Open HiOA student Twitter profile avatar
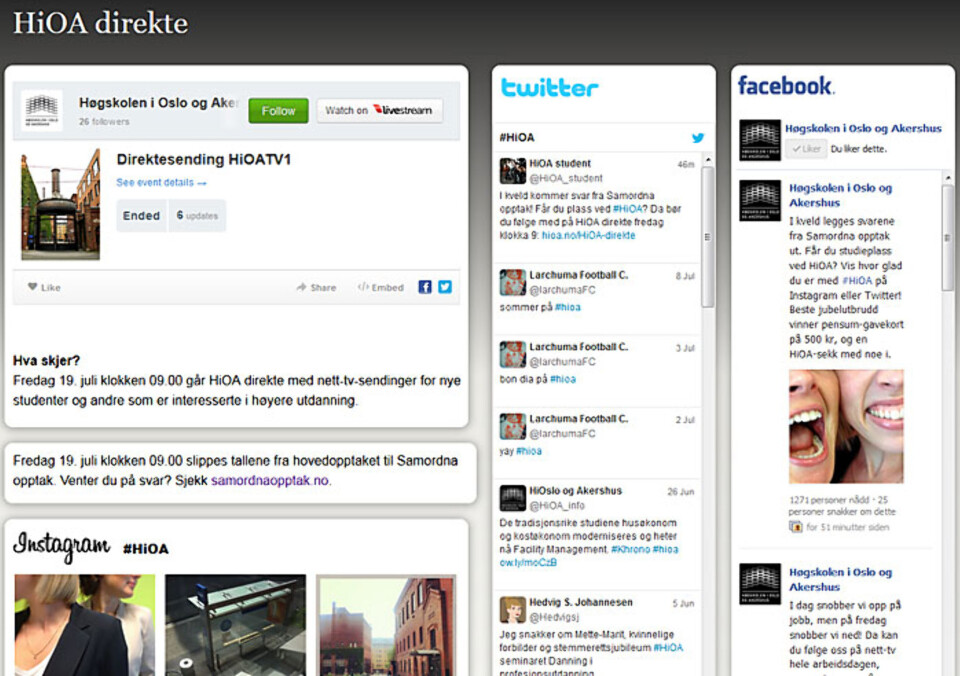The width and height of the screenshot is (960, 676). pos(512,171)
